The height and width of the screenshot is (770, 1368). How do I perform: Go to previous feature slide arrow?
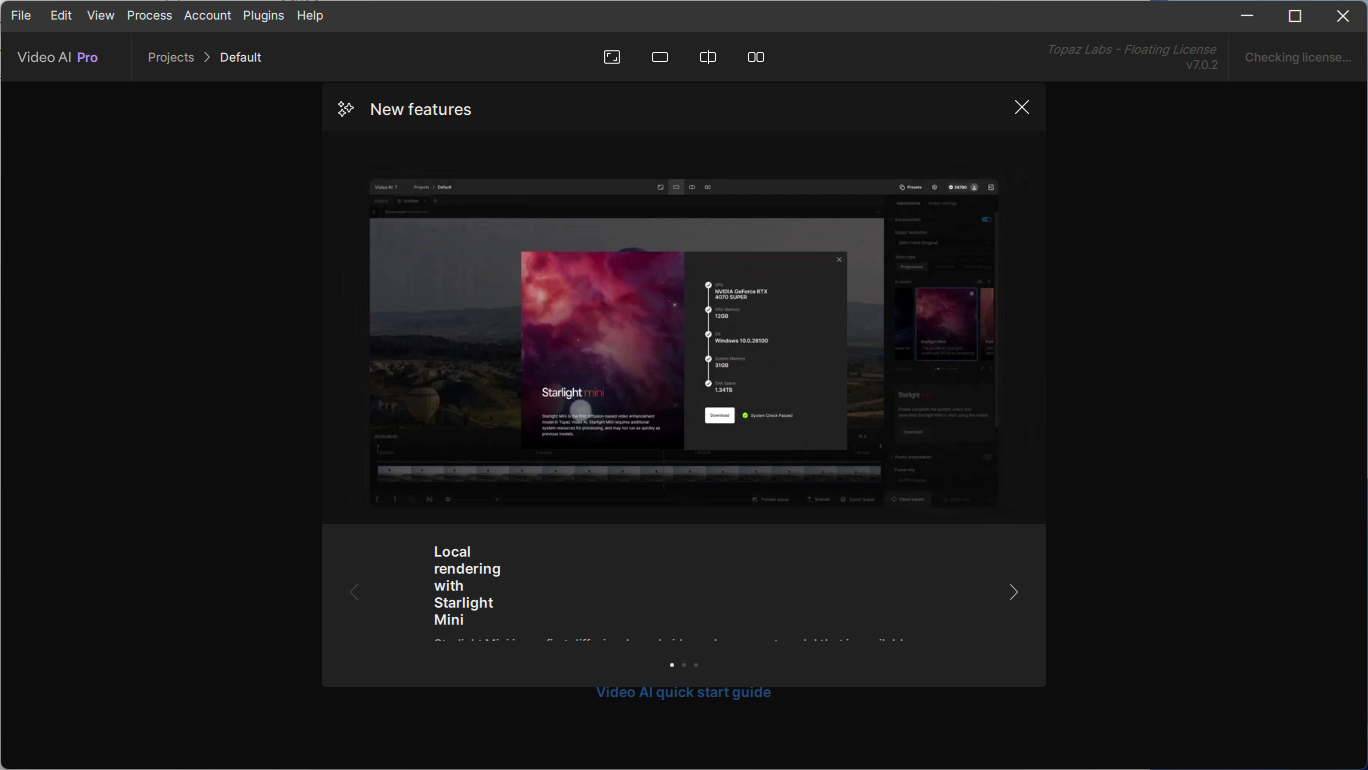354,592
